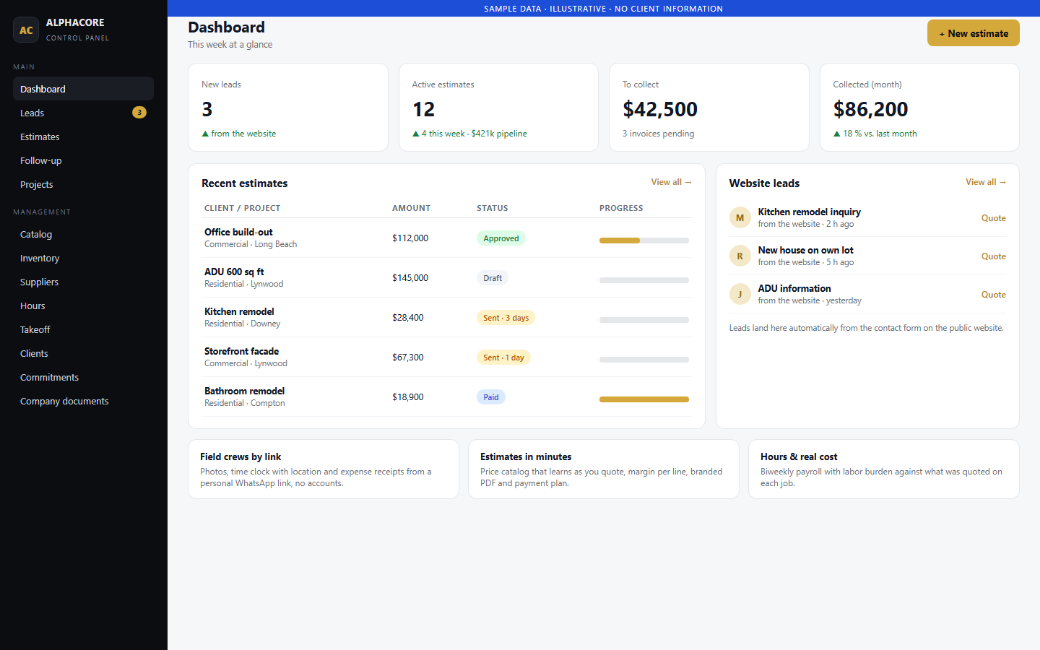
Task: Click the AC logo badge
Action: [26, 30]
